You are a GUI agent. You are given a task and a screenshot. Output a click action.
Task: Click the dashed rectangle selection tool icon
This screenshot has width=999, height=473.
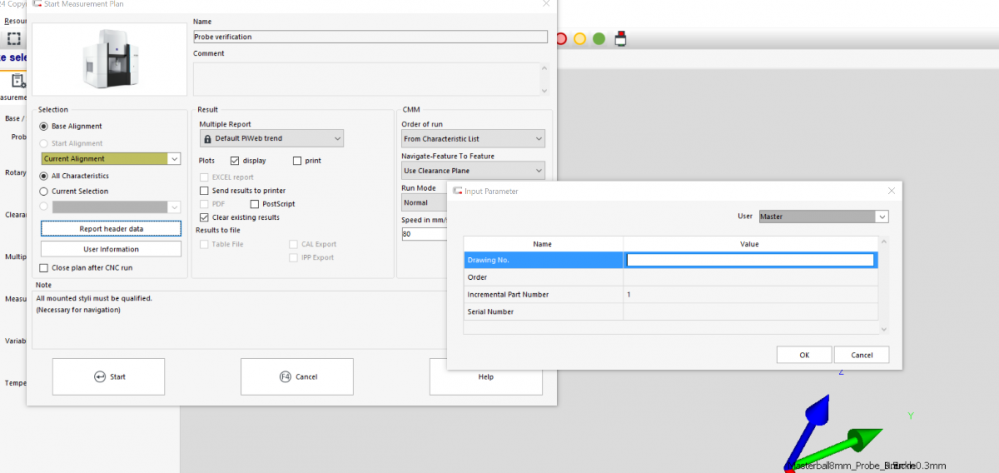point(14,39)
